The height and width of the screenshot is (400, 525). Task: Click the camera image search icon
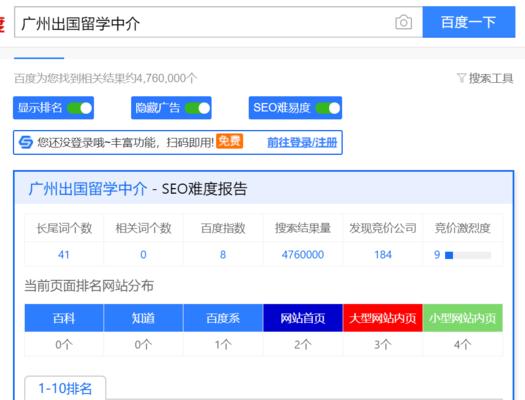[403, 22]
